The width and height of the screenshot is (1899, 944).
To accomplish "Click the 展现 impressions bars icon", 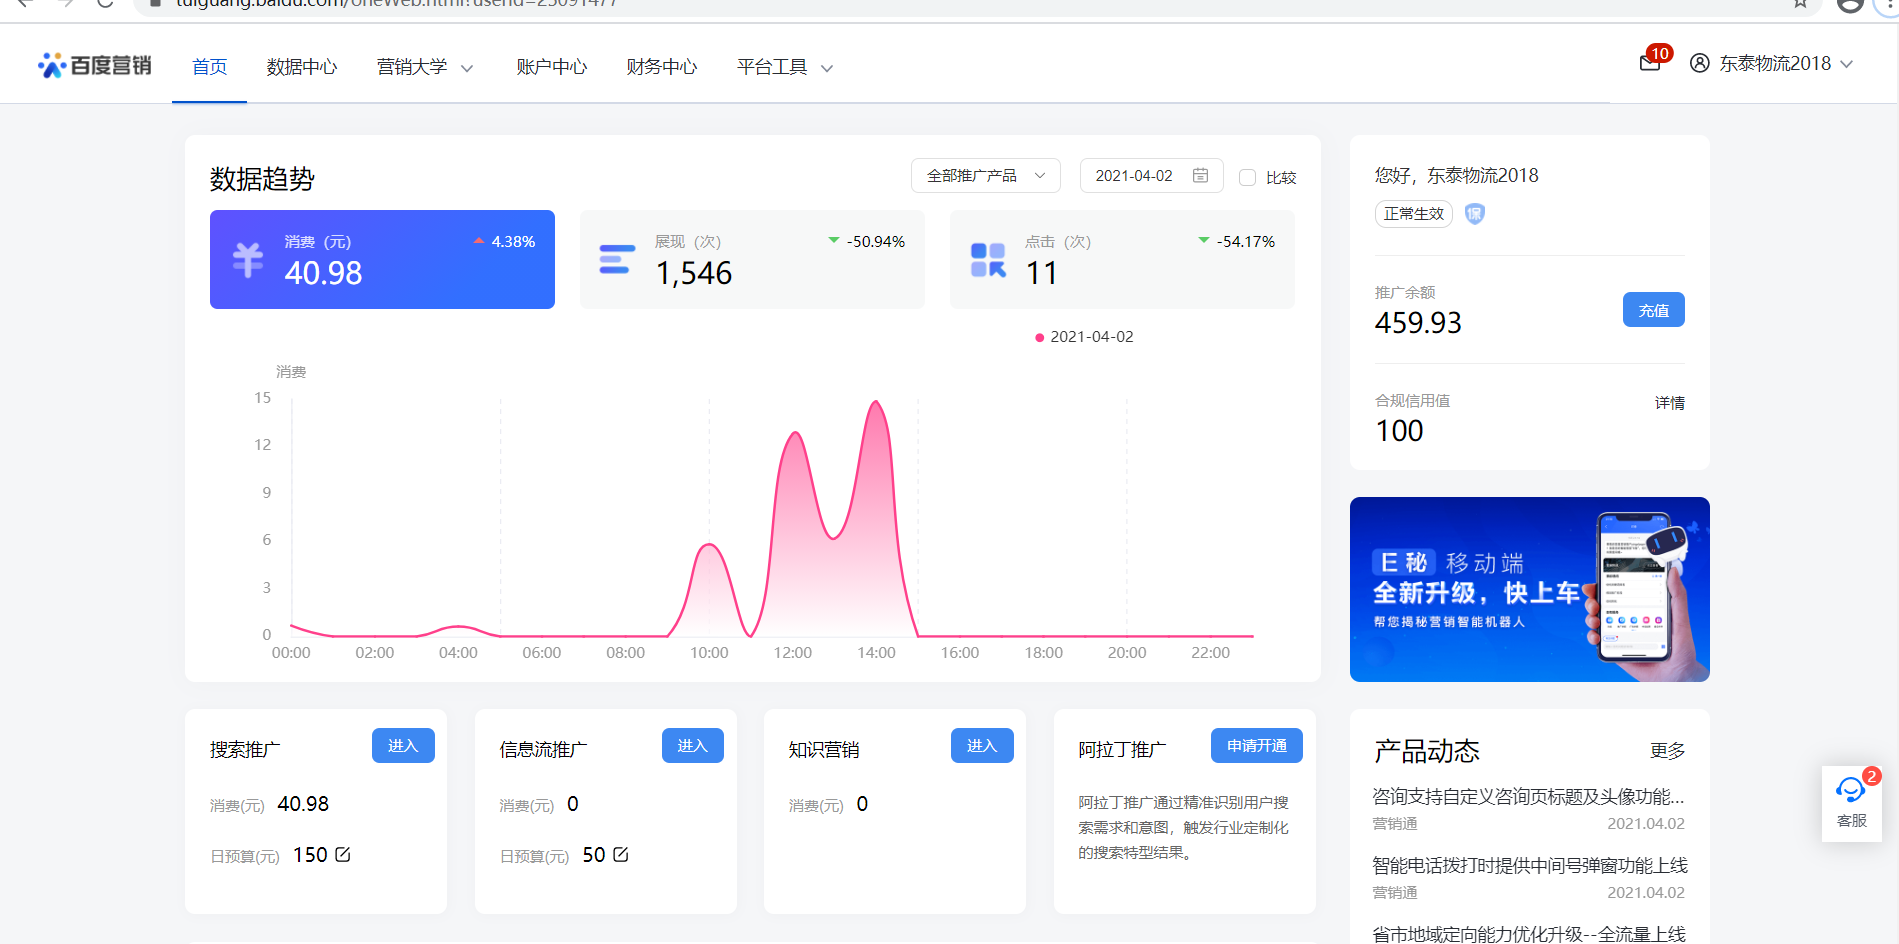I will [617, 259].
